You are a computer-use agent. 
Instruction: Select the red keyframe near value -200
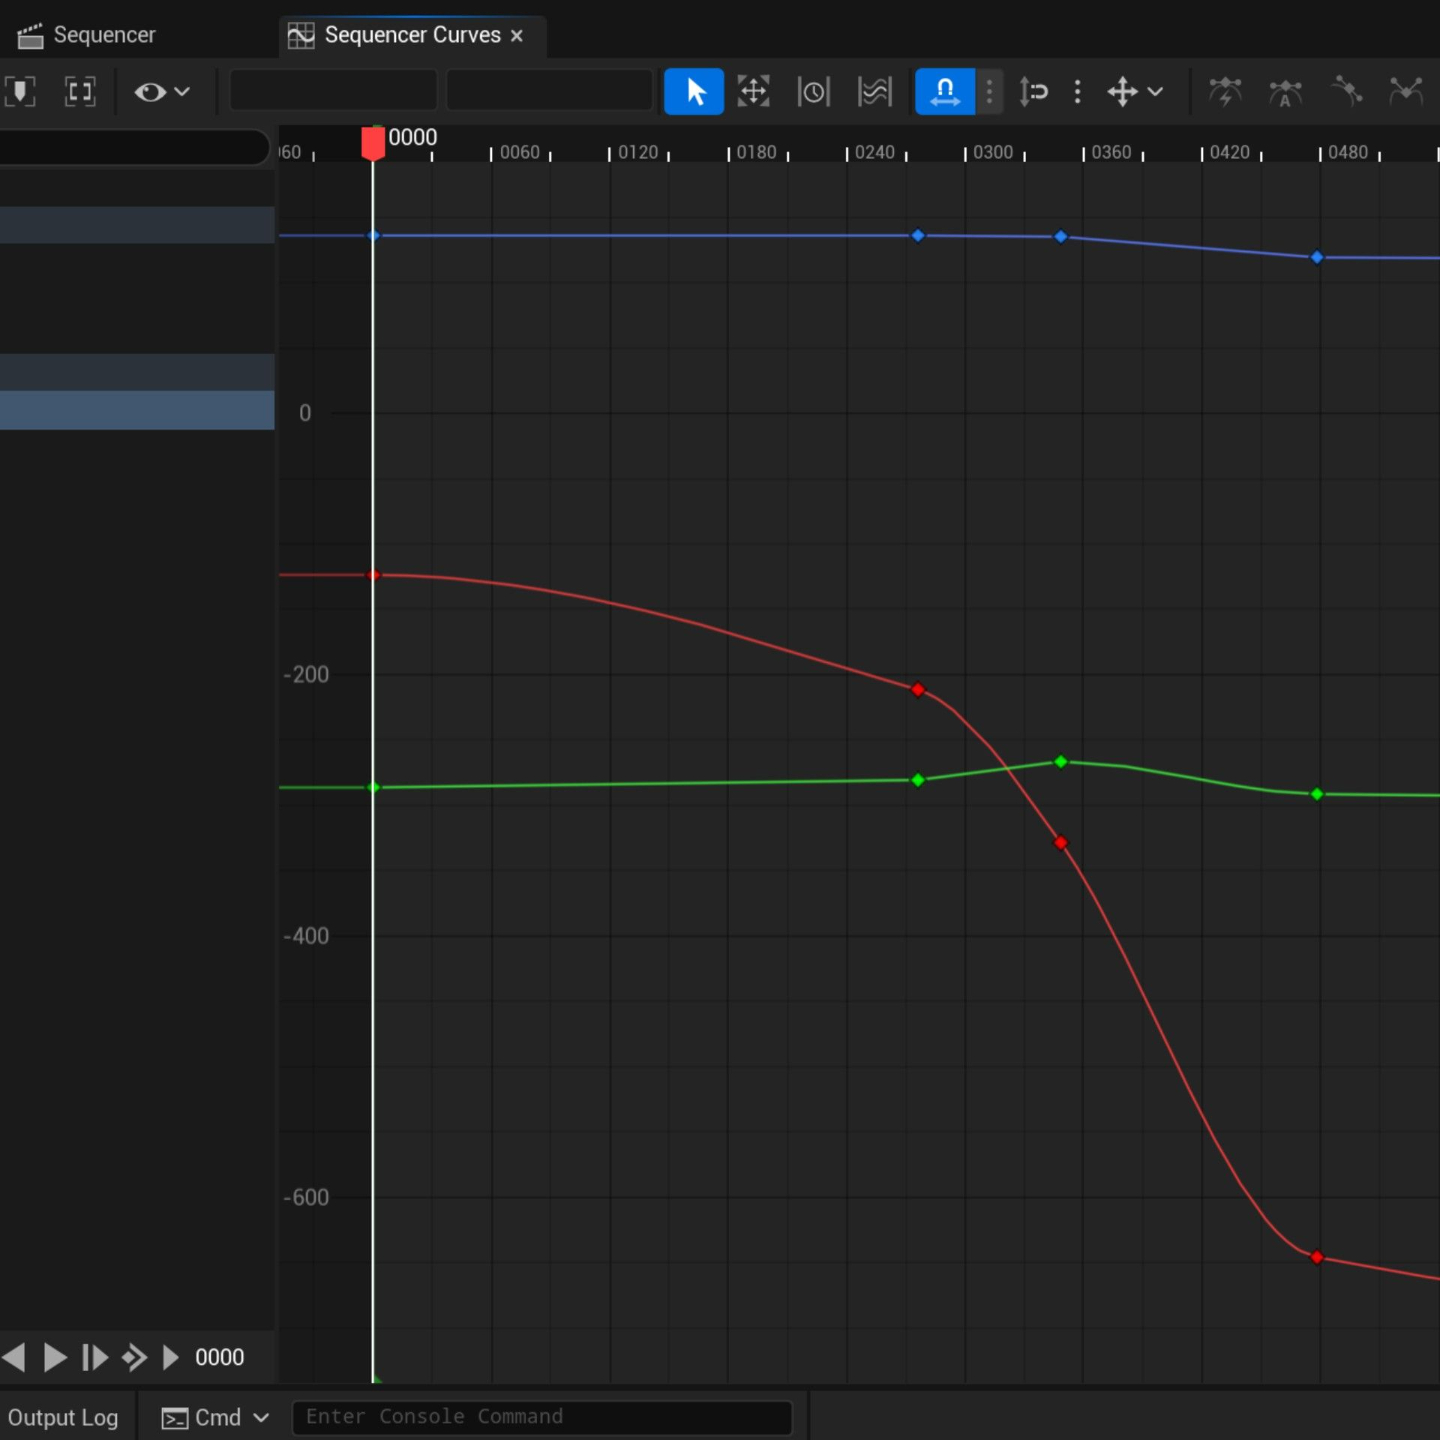918,690
